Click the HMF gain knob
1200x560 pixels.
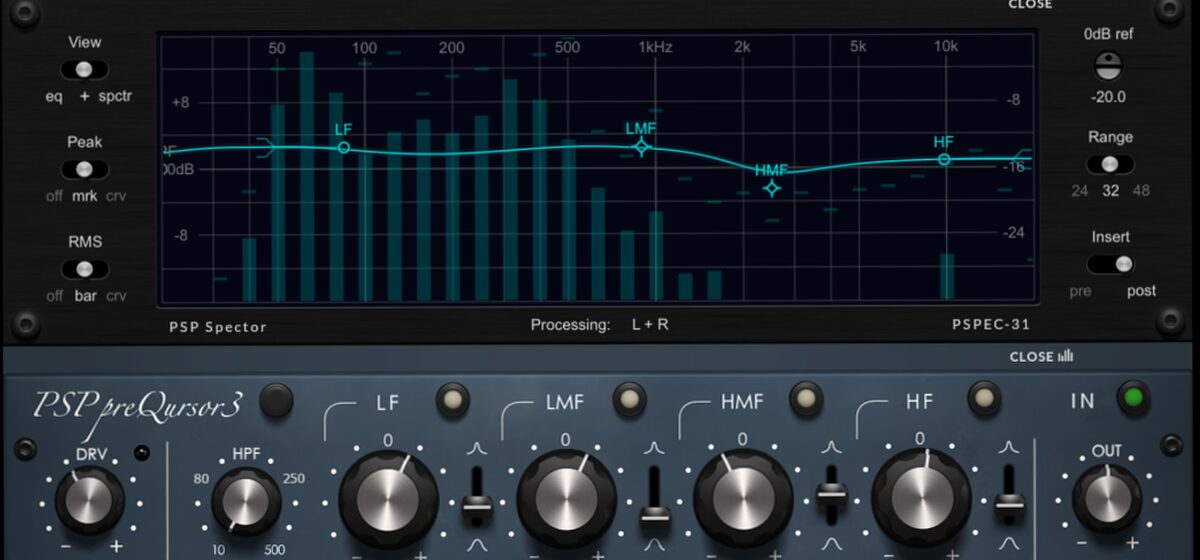tap(742, 498)
